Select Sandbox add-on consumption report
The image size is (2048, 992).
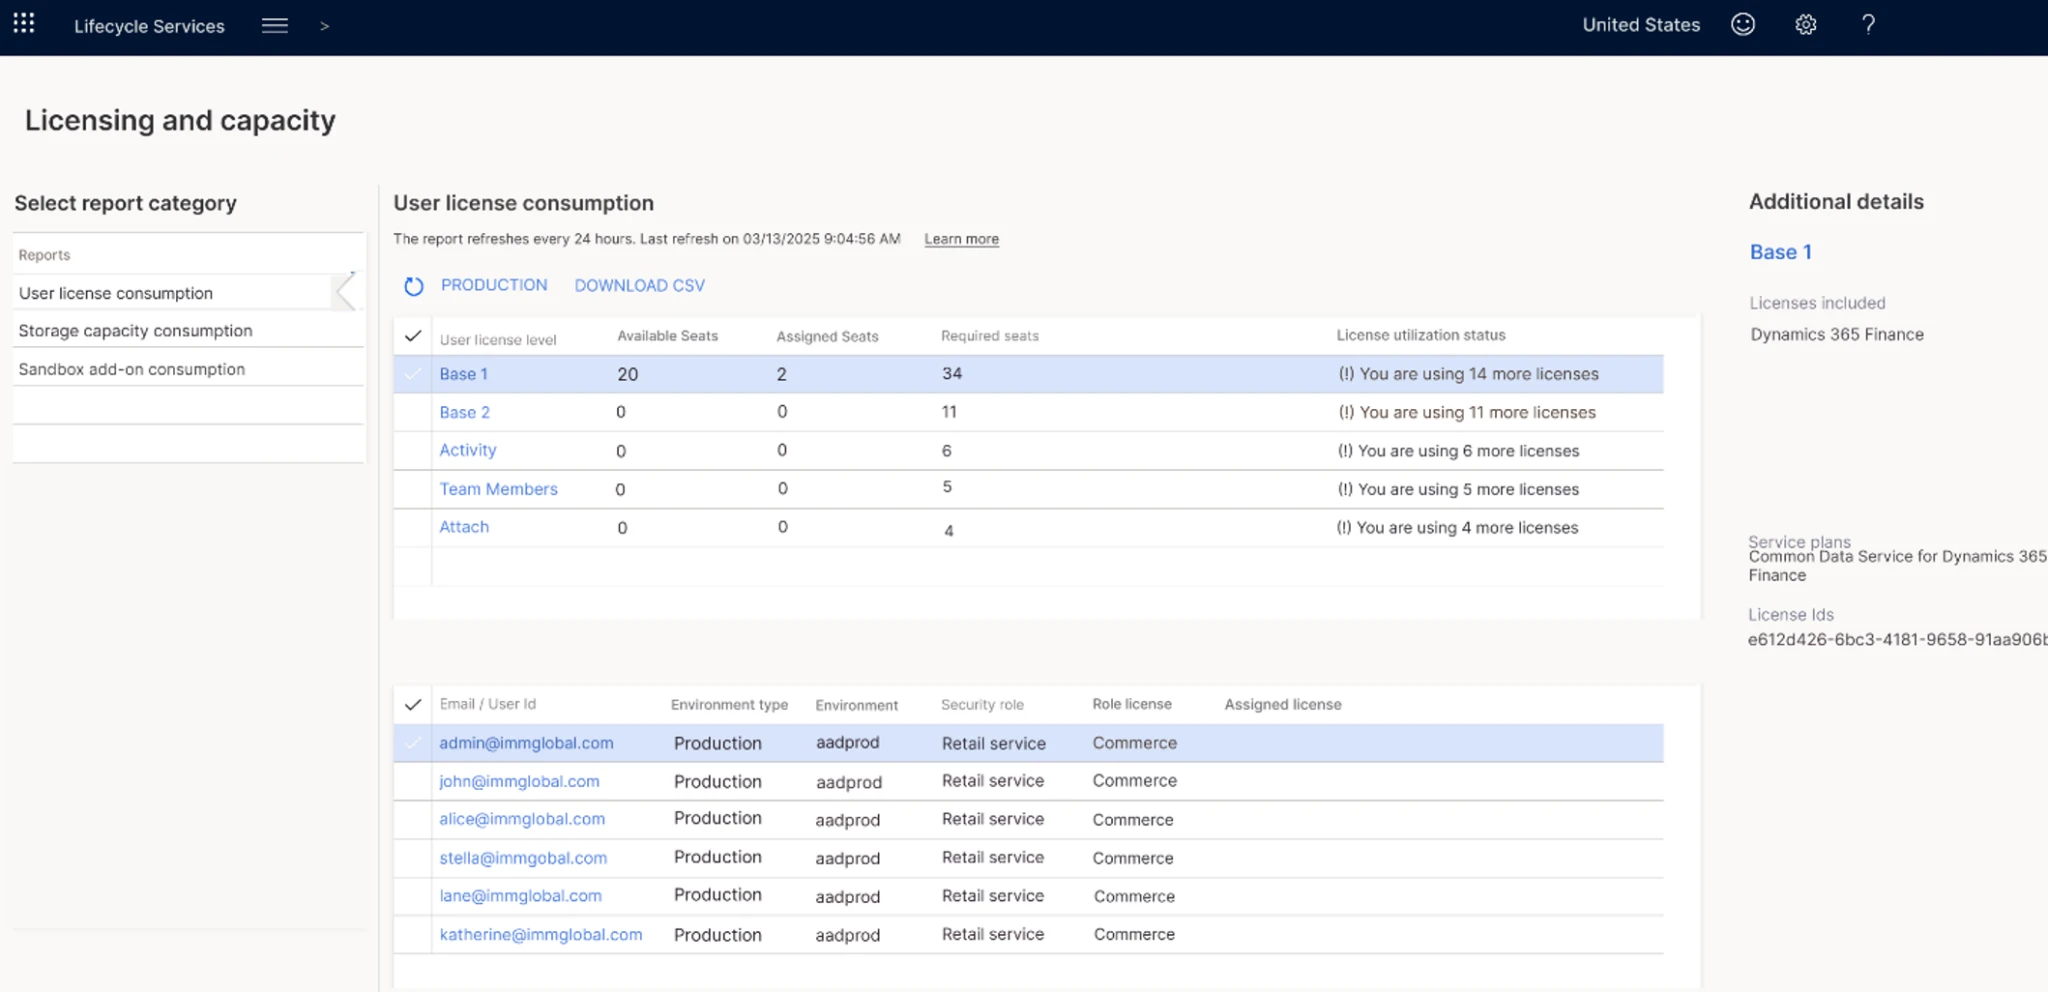tap(131, 369)
